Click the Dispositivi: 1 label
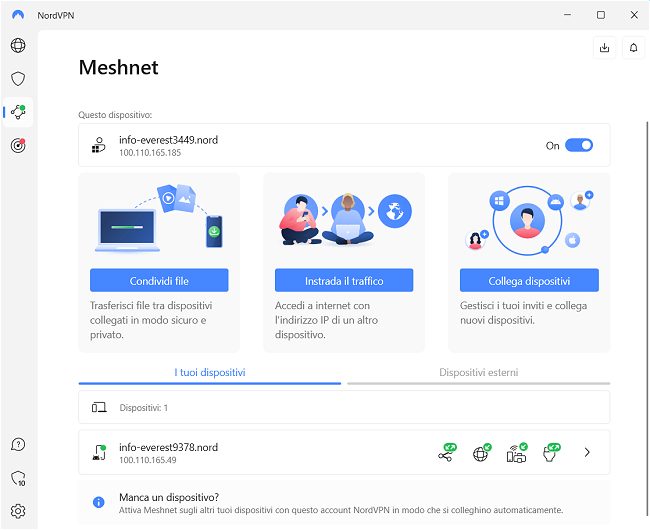Screen dimensions: 650x530 143,408
